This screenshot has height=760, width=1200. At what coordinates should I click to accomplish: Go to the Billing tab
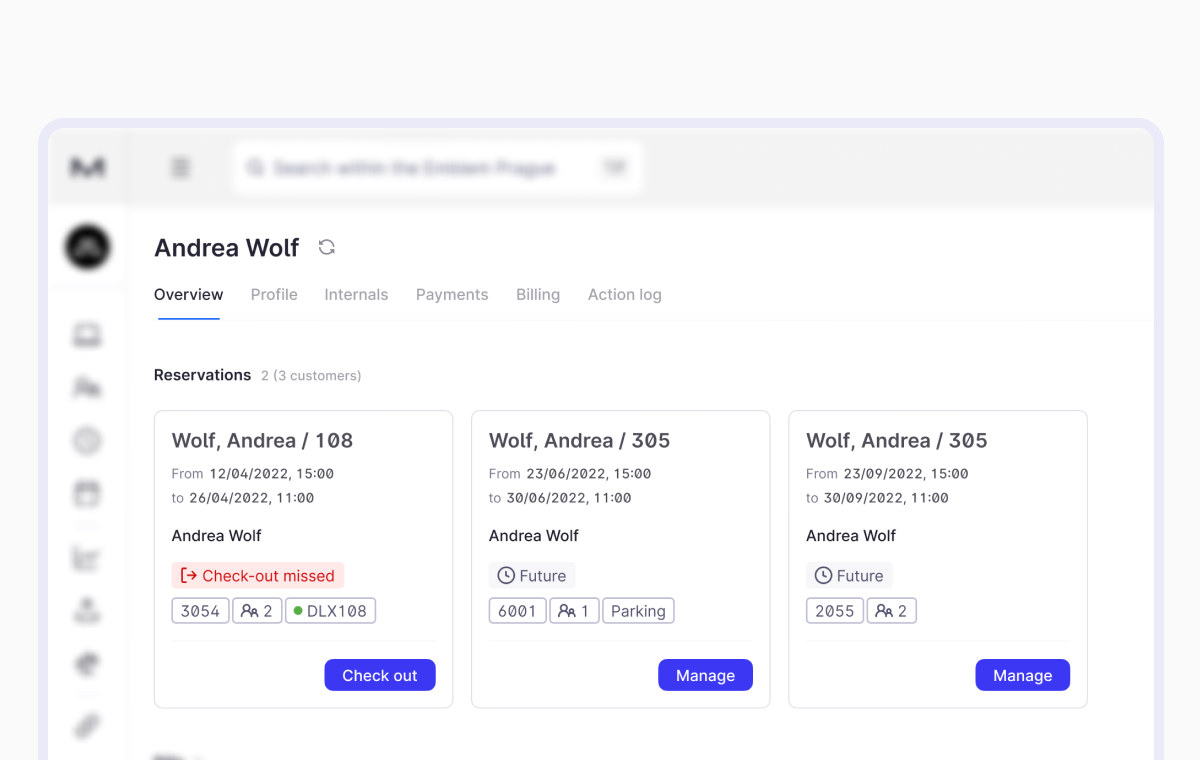(x=538, y=295)
